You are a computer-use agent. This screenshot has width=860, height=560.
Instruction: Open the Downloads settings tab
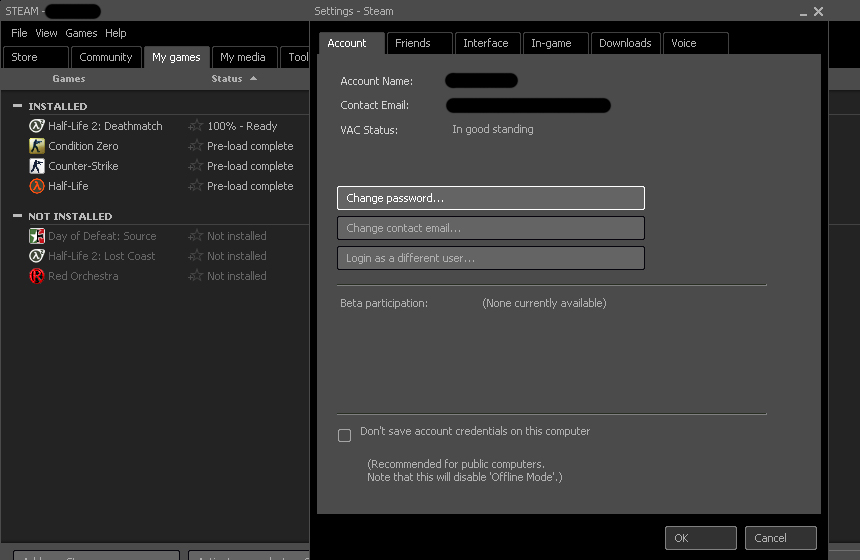(625, 43)
